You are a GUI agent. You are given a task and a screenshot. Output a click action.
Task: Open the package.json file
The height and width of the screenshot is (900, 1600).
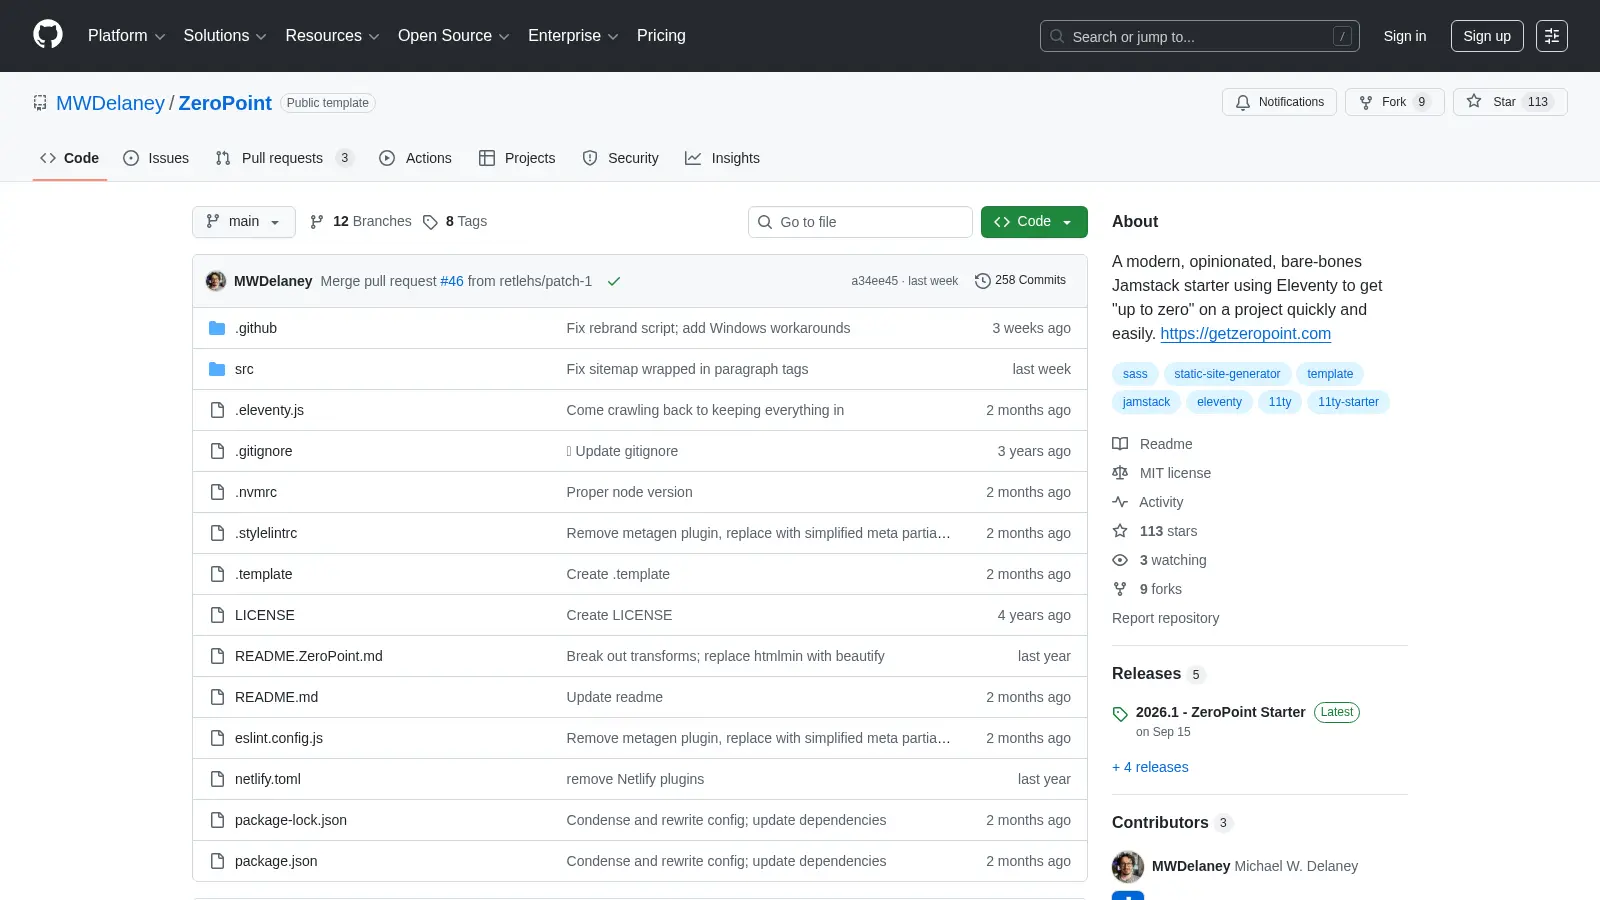point(276,861)
